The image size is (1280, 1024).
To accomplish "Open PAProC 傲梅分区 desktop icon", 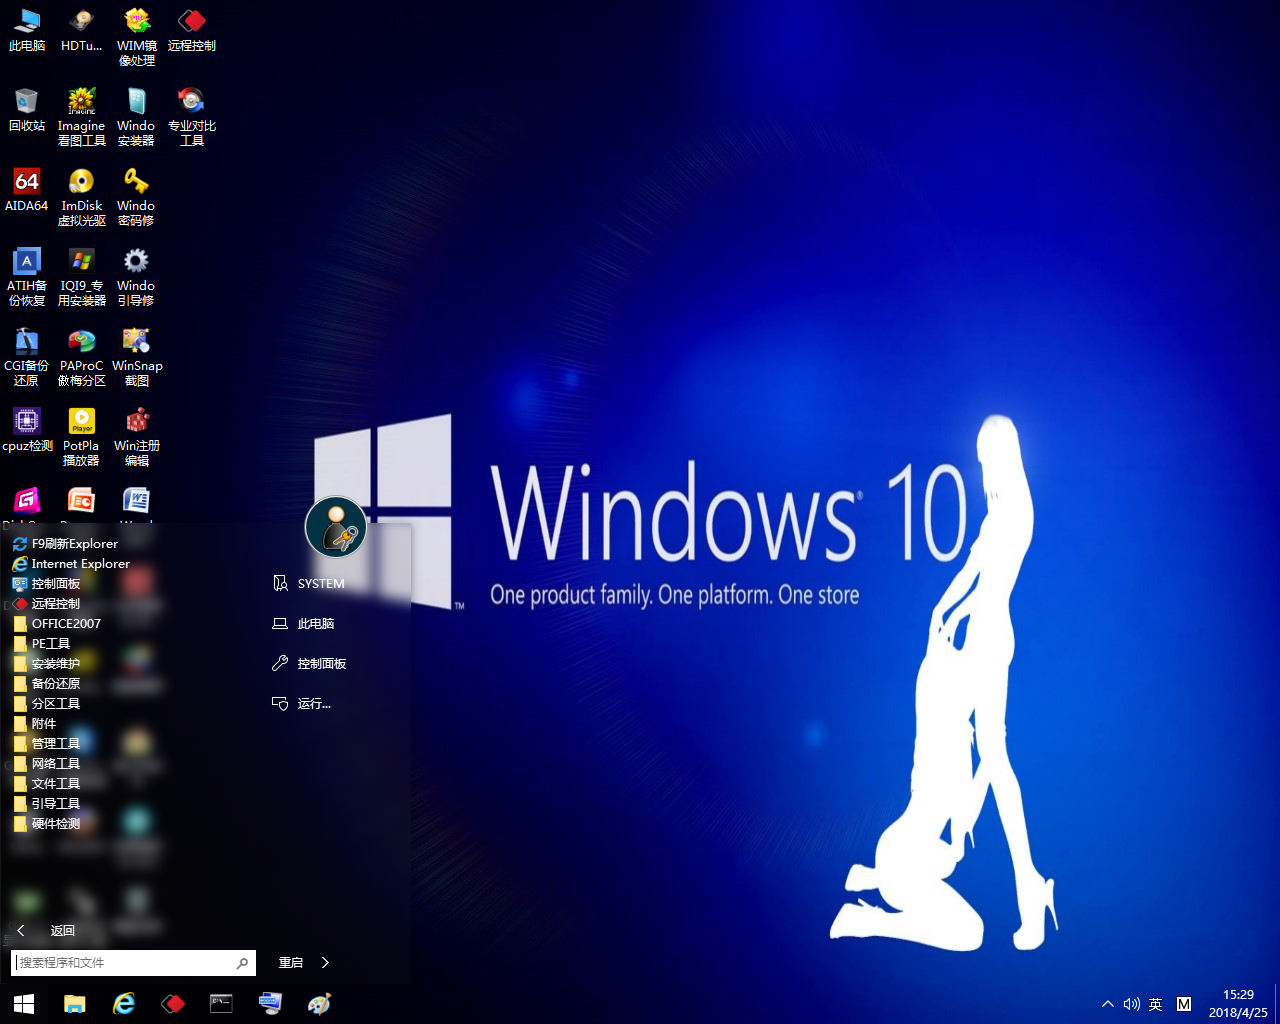I will click(x=82, y=358).
